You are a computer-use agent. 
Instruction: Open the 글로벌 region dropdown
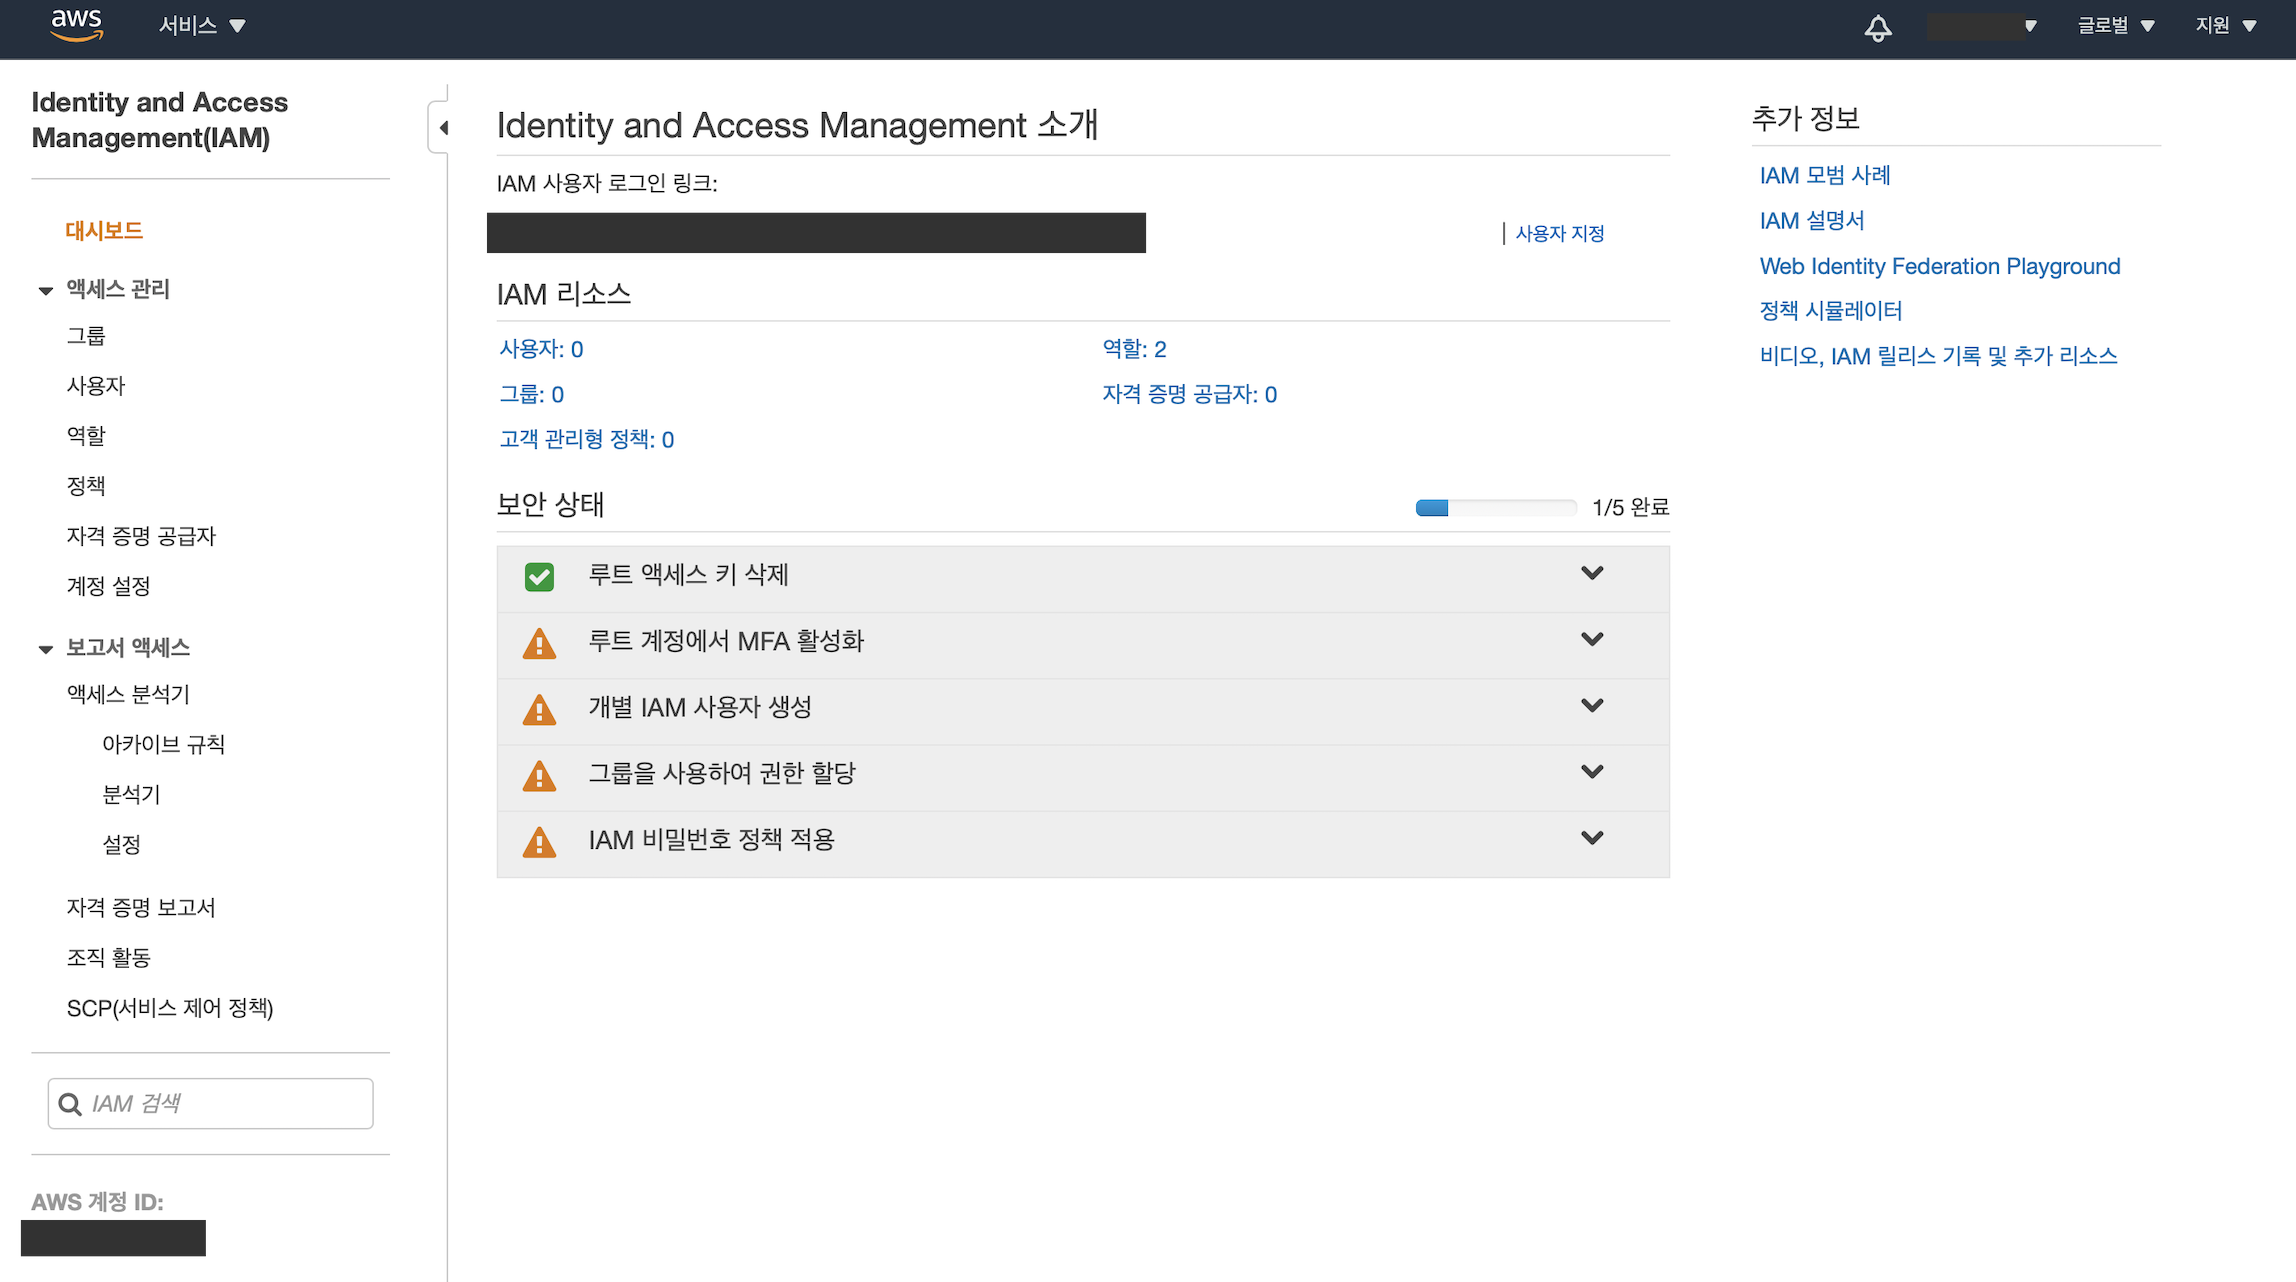coord(2115,26)
